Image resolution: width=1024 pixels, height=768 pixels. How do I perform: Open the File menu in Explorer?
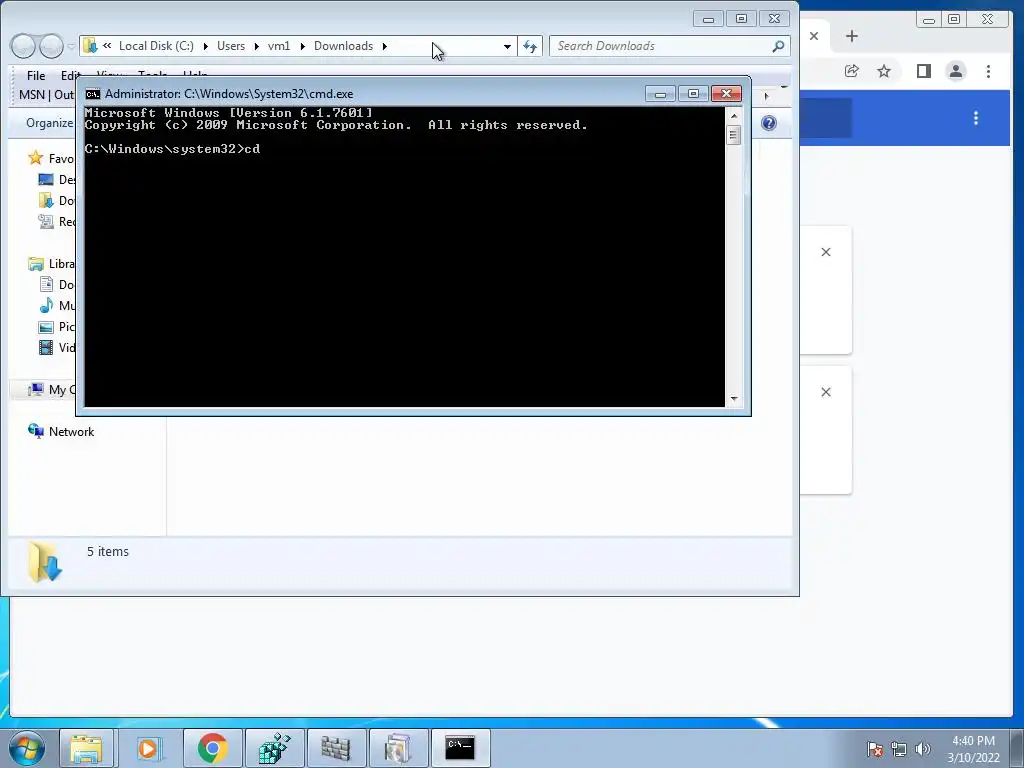tap(36, 76)
